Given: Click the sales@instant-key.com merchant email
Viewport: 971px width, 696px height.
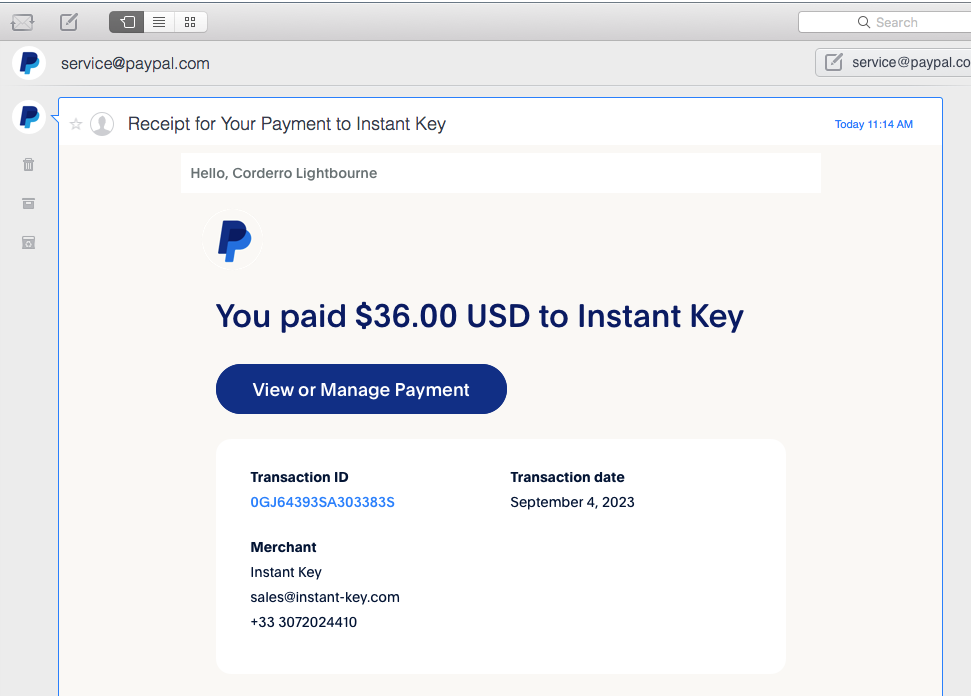Looking at the screenshot, I should point(325,597).
